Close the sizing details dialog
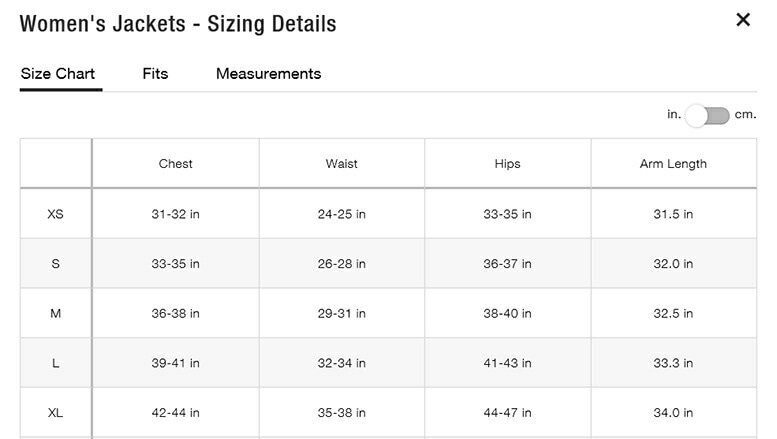 tap(743, 20)
